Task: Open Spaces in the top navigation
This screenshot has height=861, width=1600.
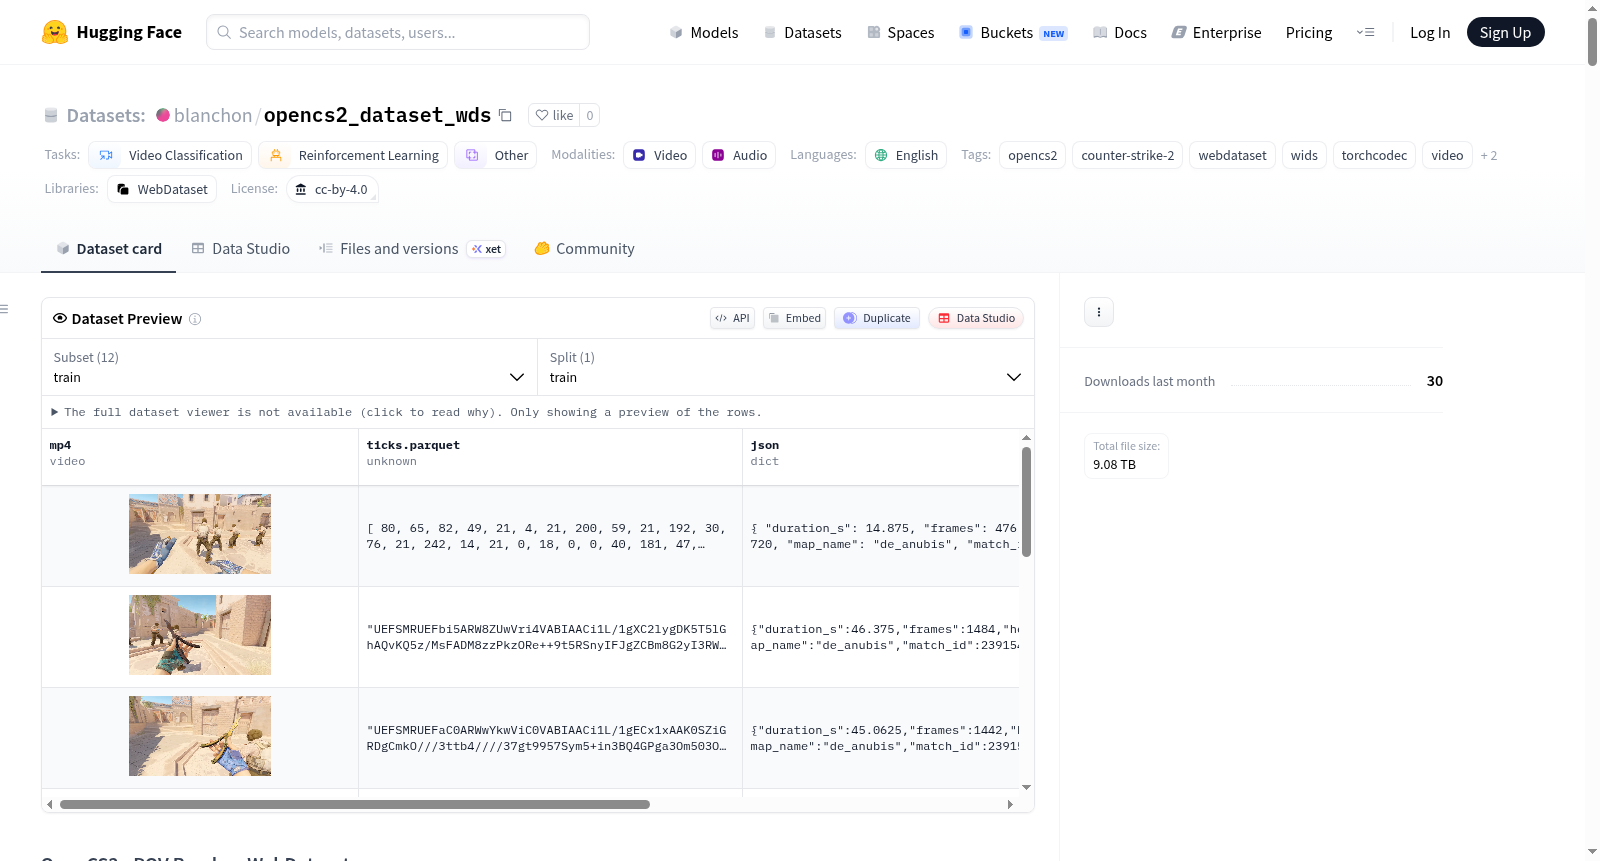Action: click(x=901, y=32)
